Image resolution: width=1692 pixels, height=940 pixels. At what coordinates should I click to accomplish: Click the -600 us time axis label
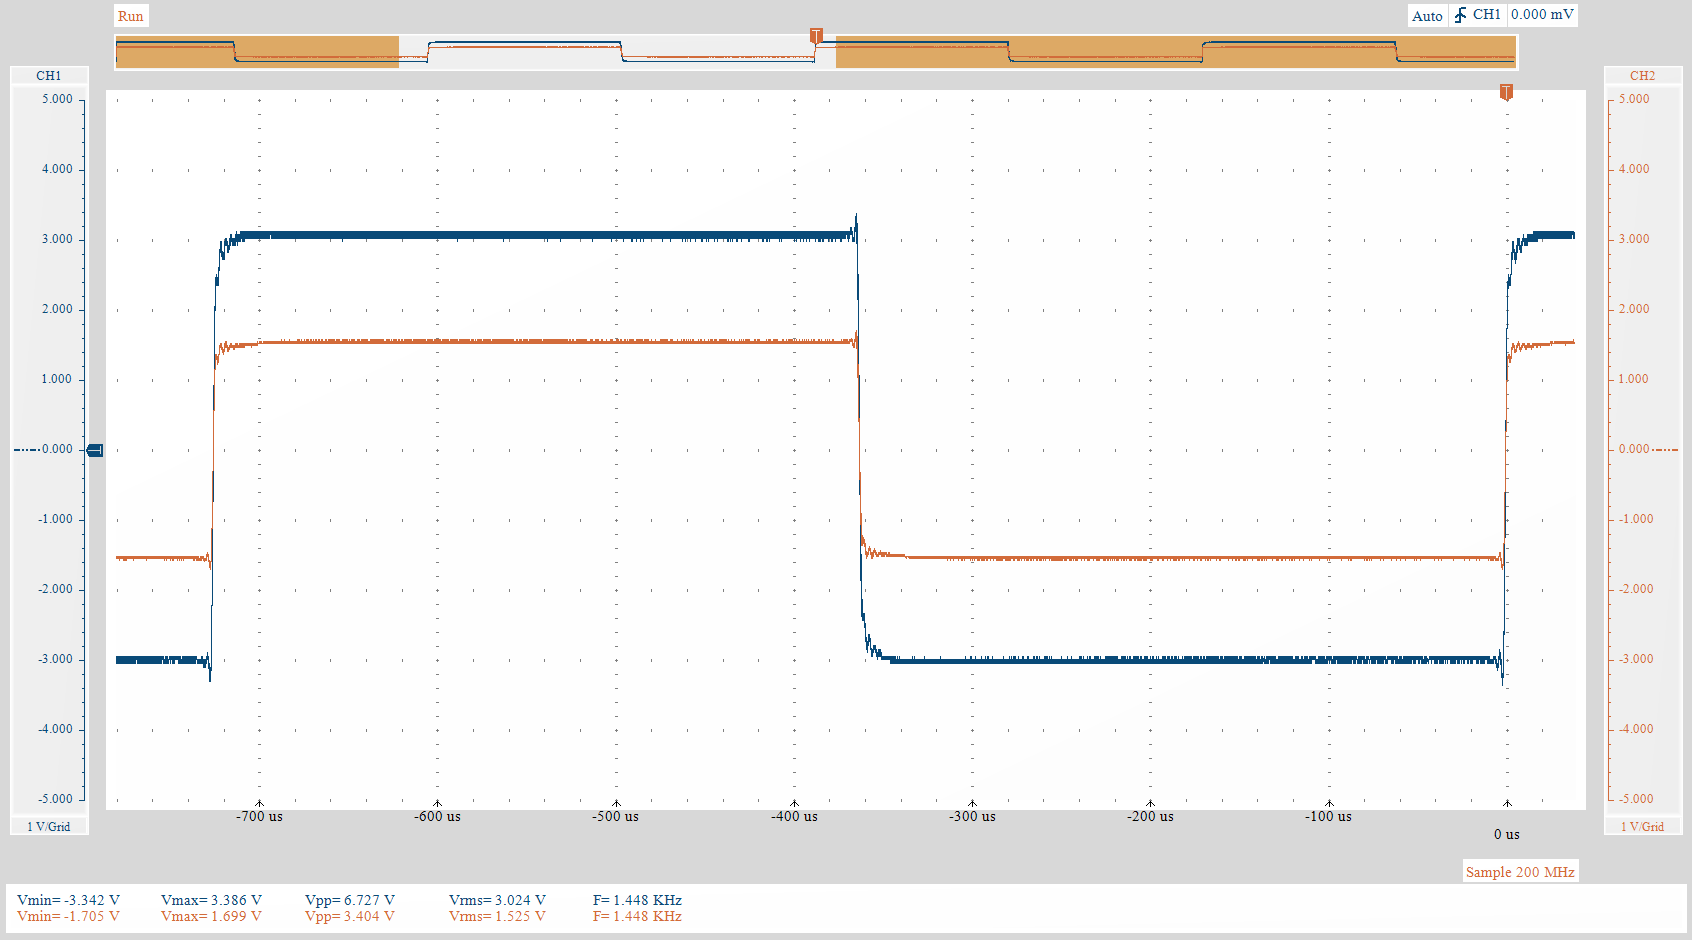click(x=437, y=816)
